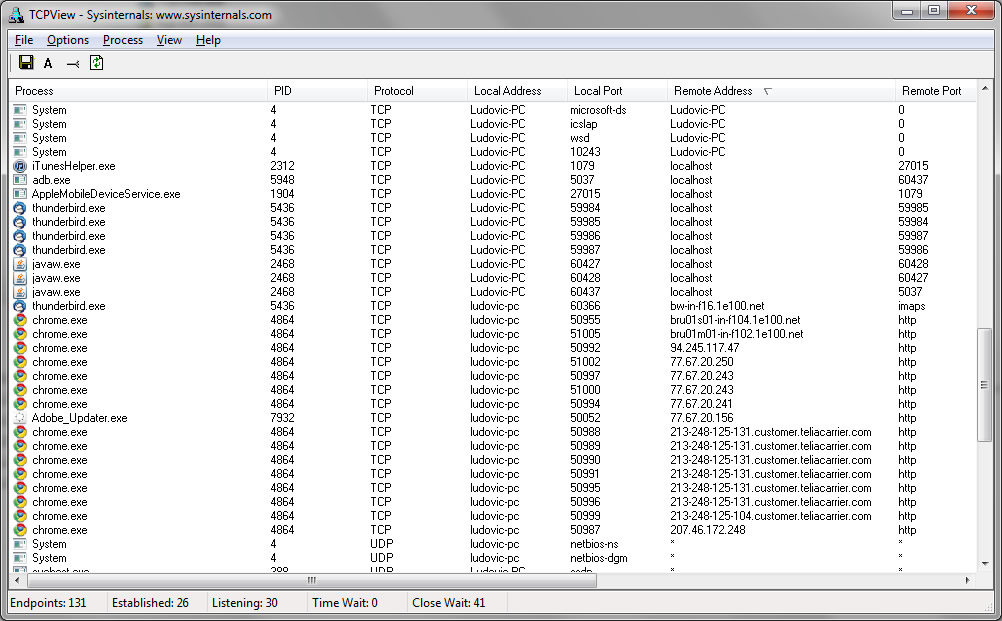Click the 77.67.20.156 remote address
Screen dimensions: 1002x621
[702, 418]
